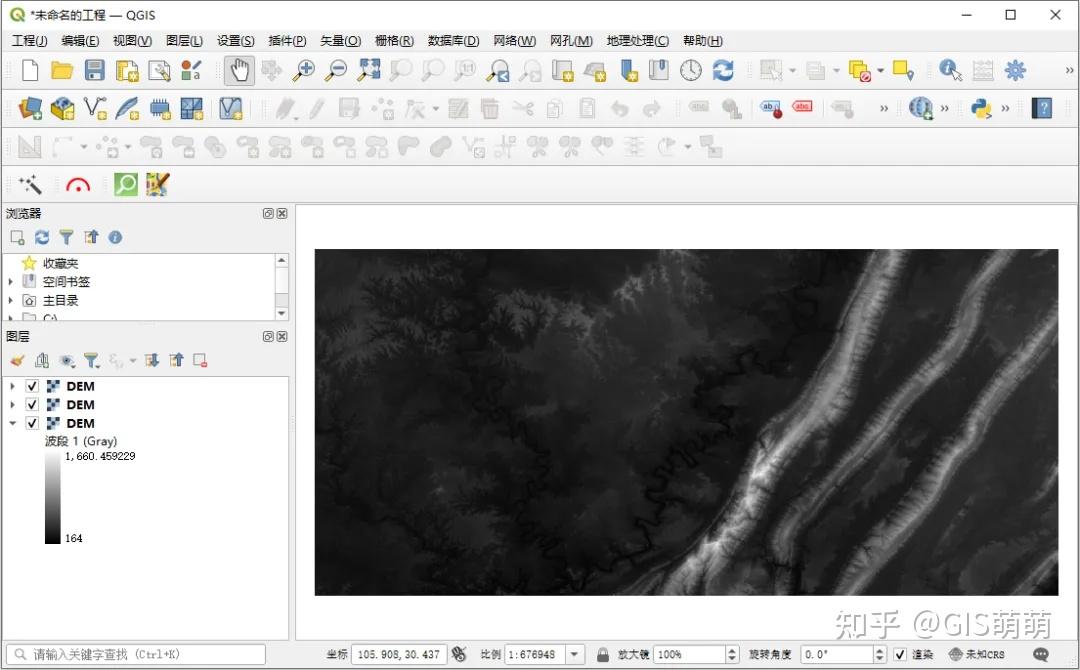This screenshot has height=670, width=1080.
Task: Select the Zoom In magnifier tool
Action: point(304,70)
